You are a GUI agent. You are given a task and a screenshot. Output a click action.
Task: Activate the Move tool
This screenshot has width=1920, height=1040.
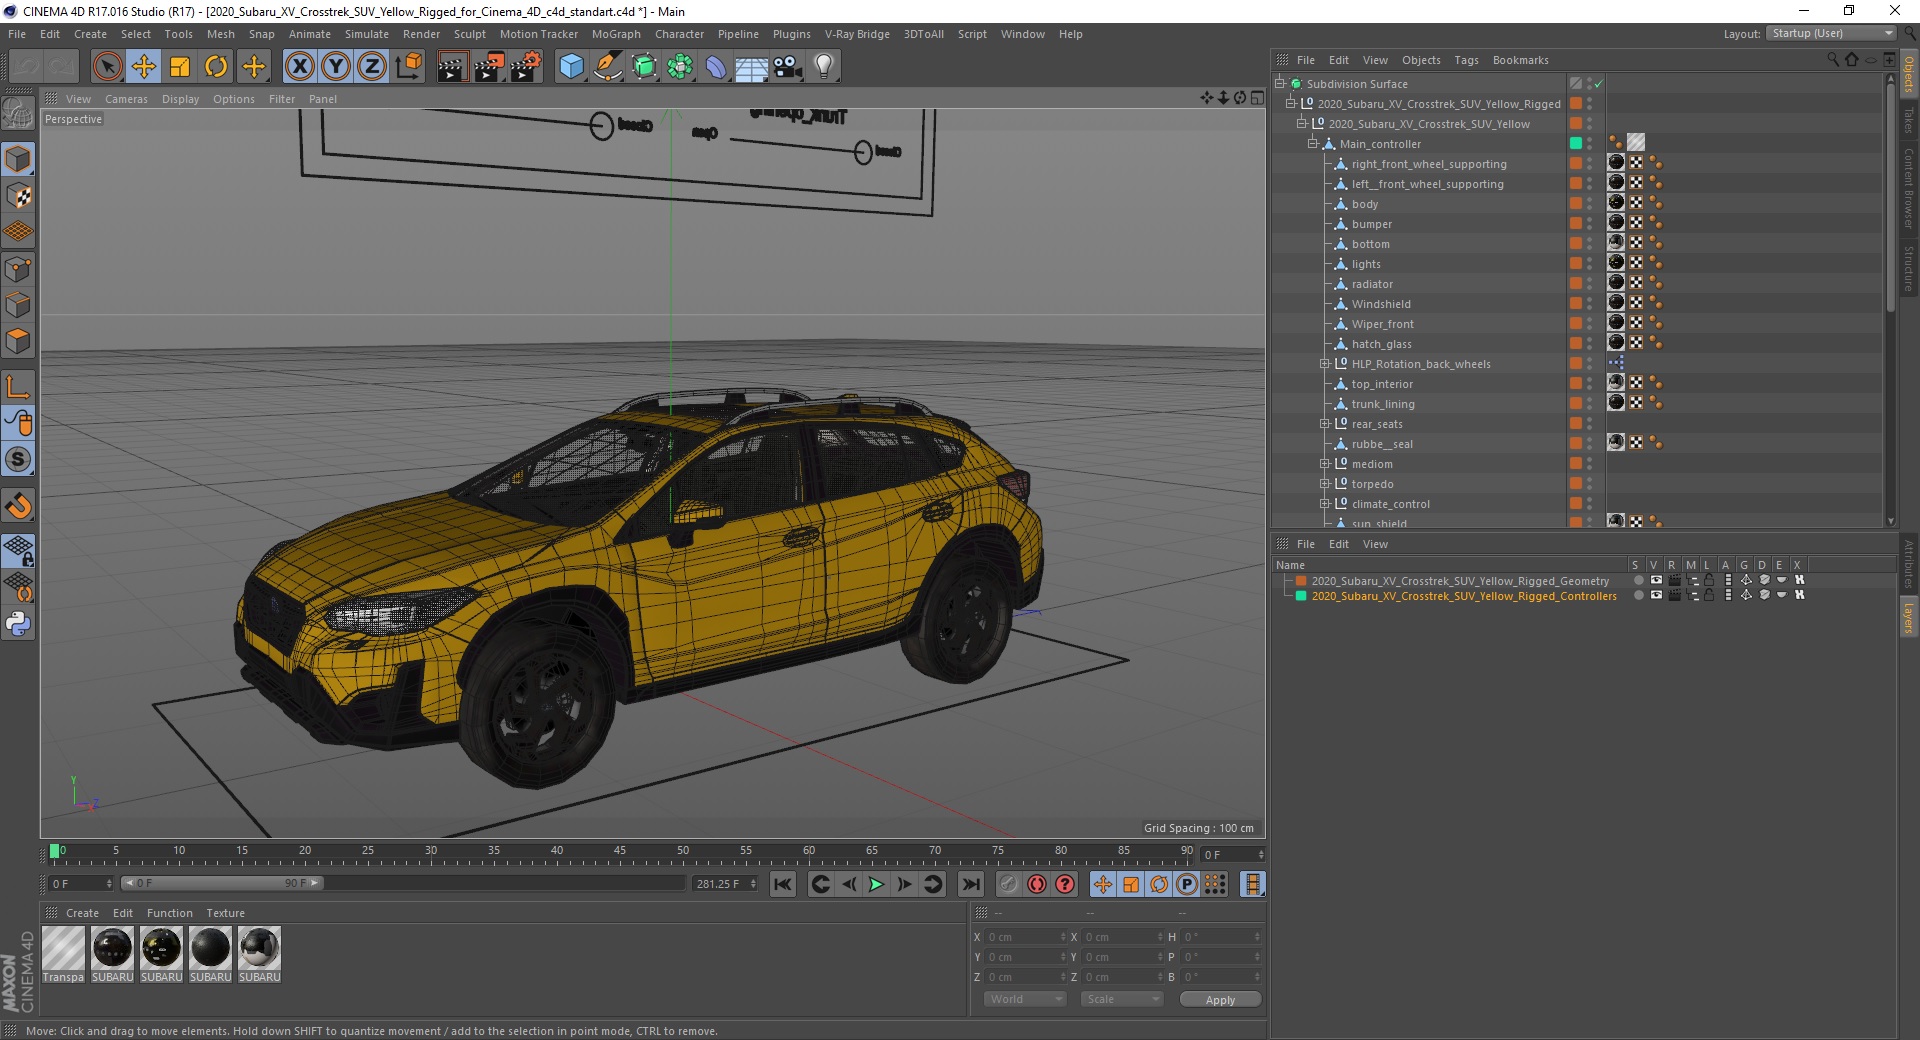pyautogui.click(x=144, y=67)
